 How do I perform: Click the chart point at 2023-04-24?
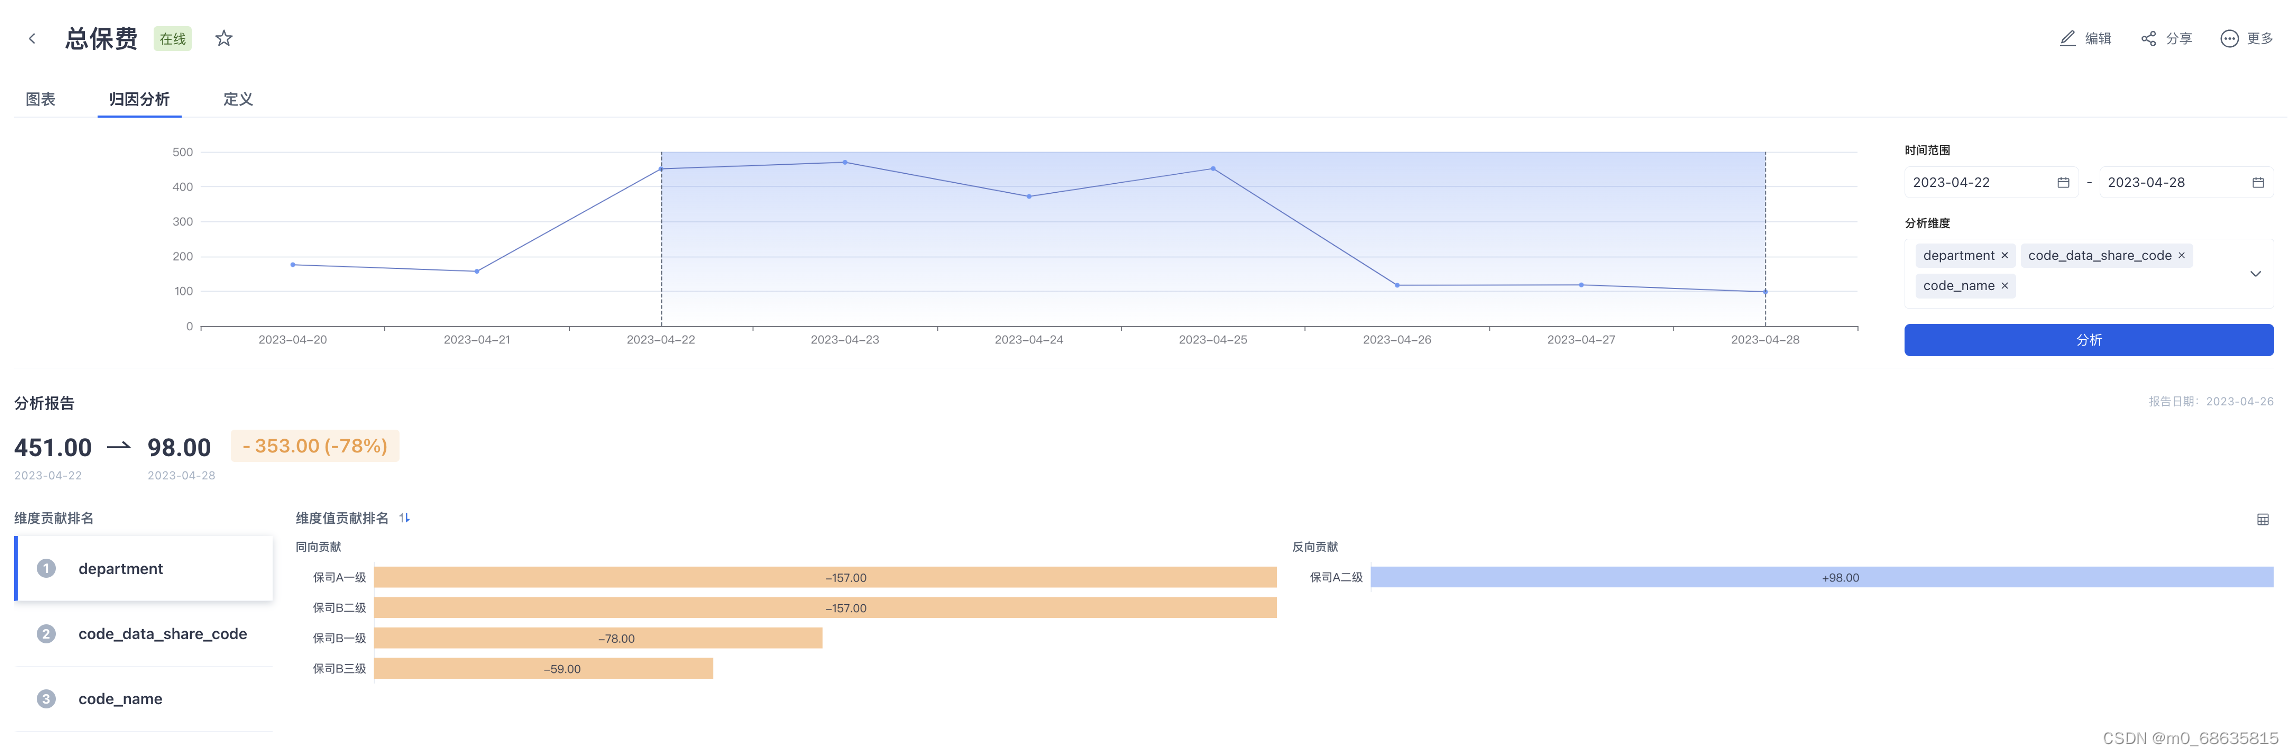tap(1029, 197)
